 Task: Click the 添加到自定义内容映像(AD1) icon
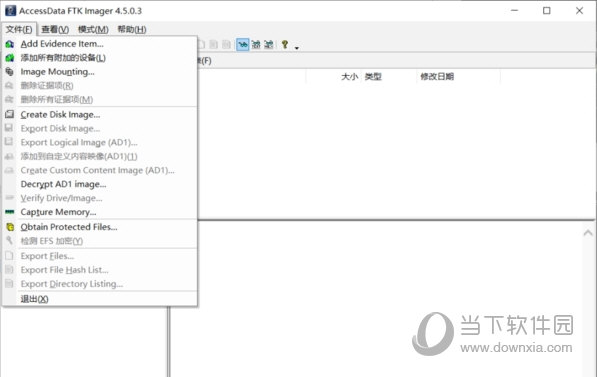point(10,156)
